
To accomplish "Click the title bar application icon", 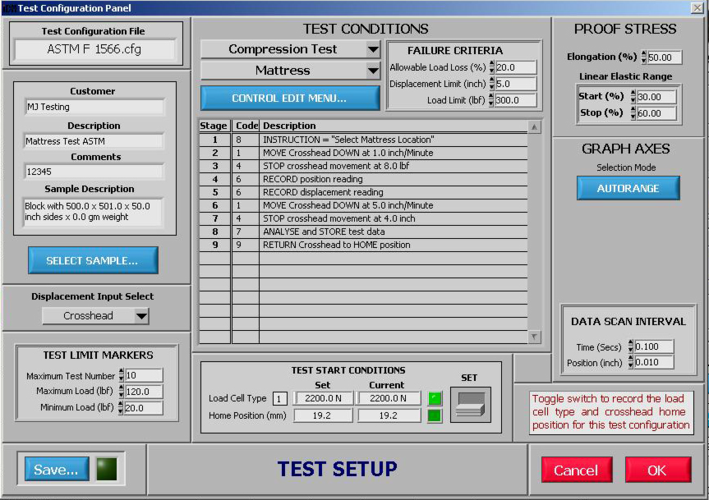I will coord(9,8).
